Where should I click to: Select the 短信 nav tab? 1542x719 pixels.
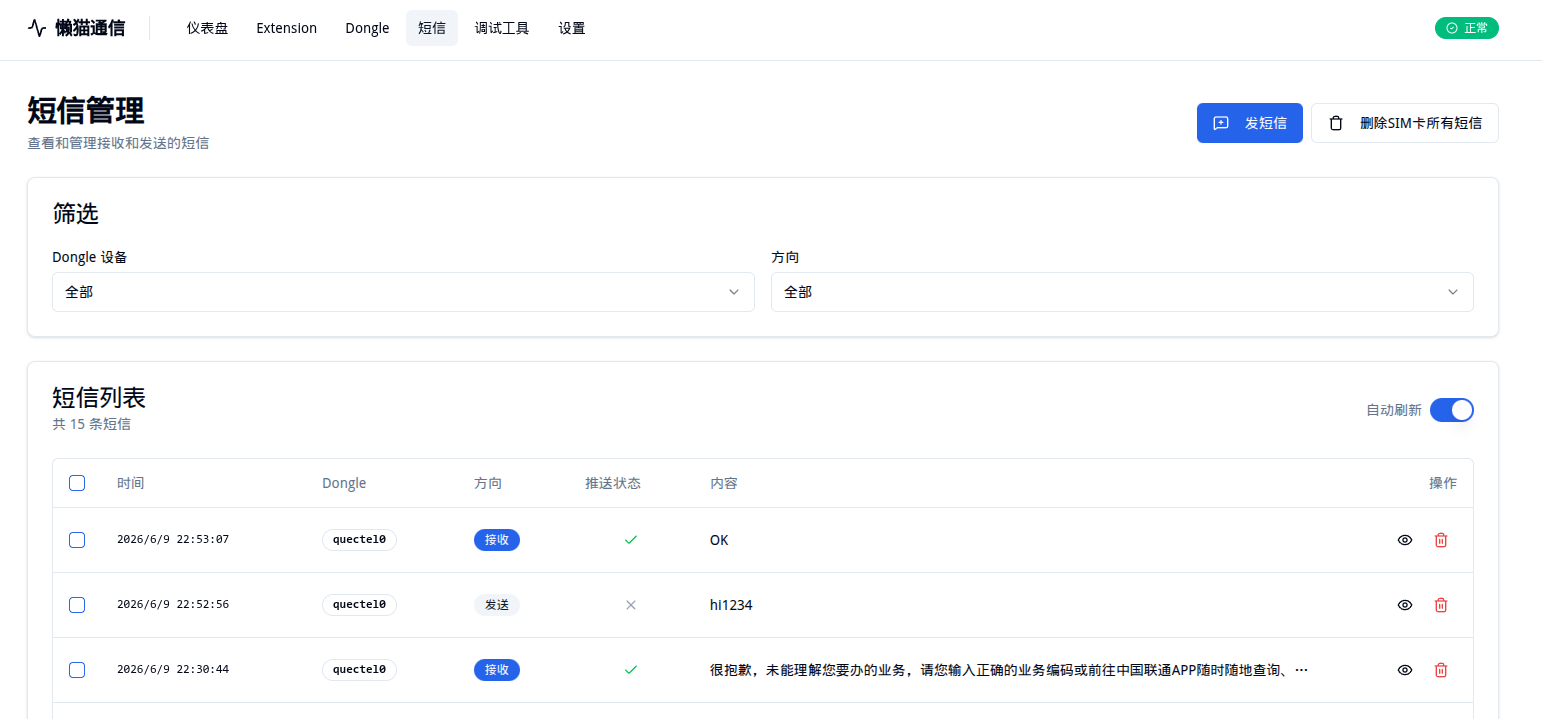(432, 28)
